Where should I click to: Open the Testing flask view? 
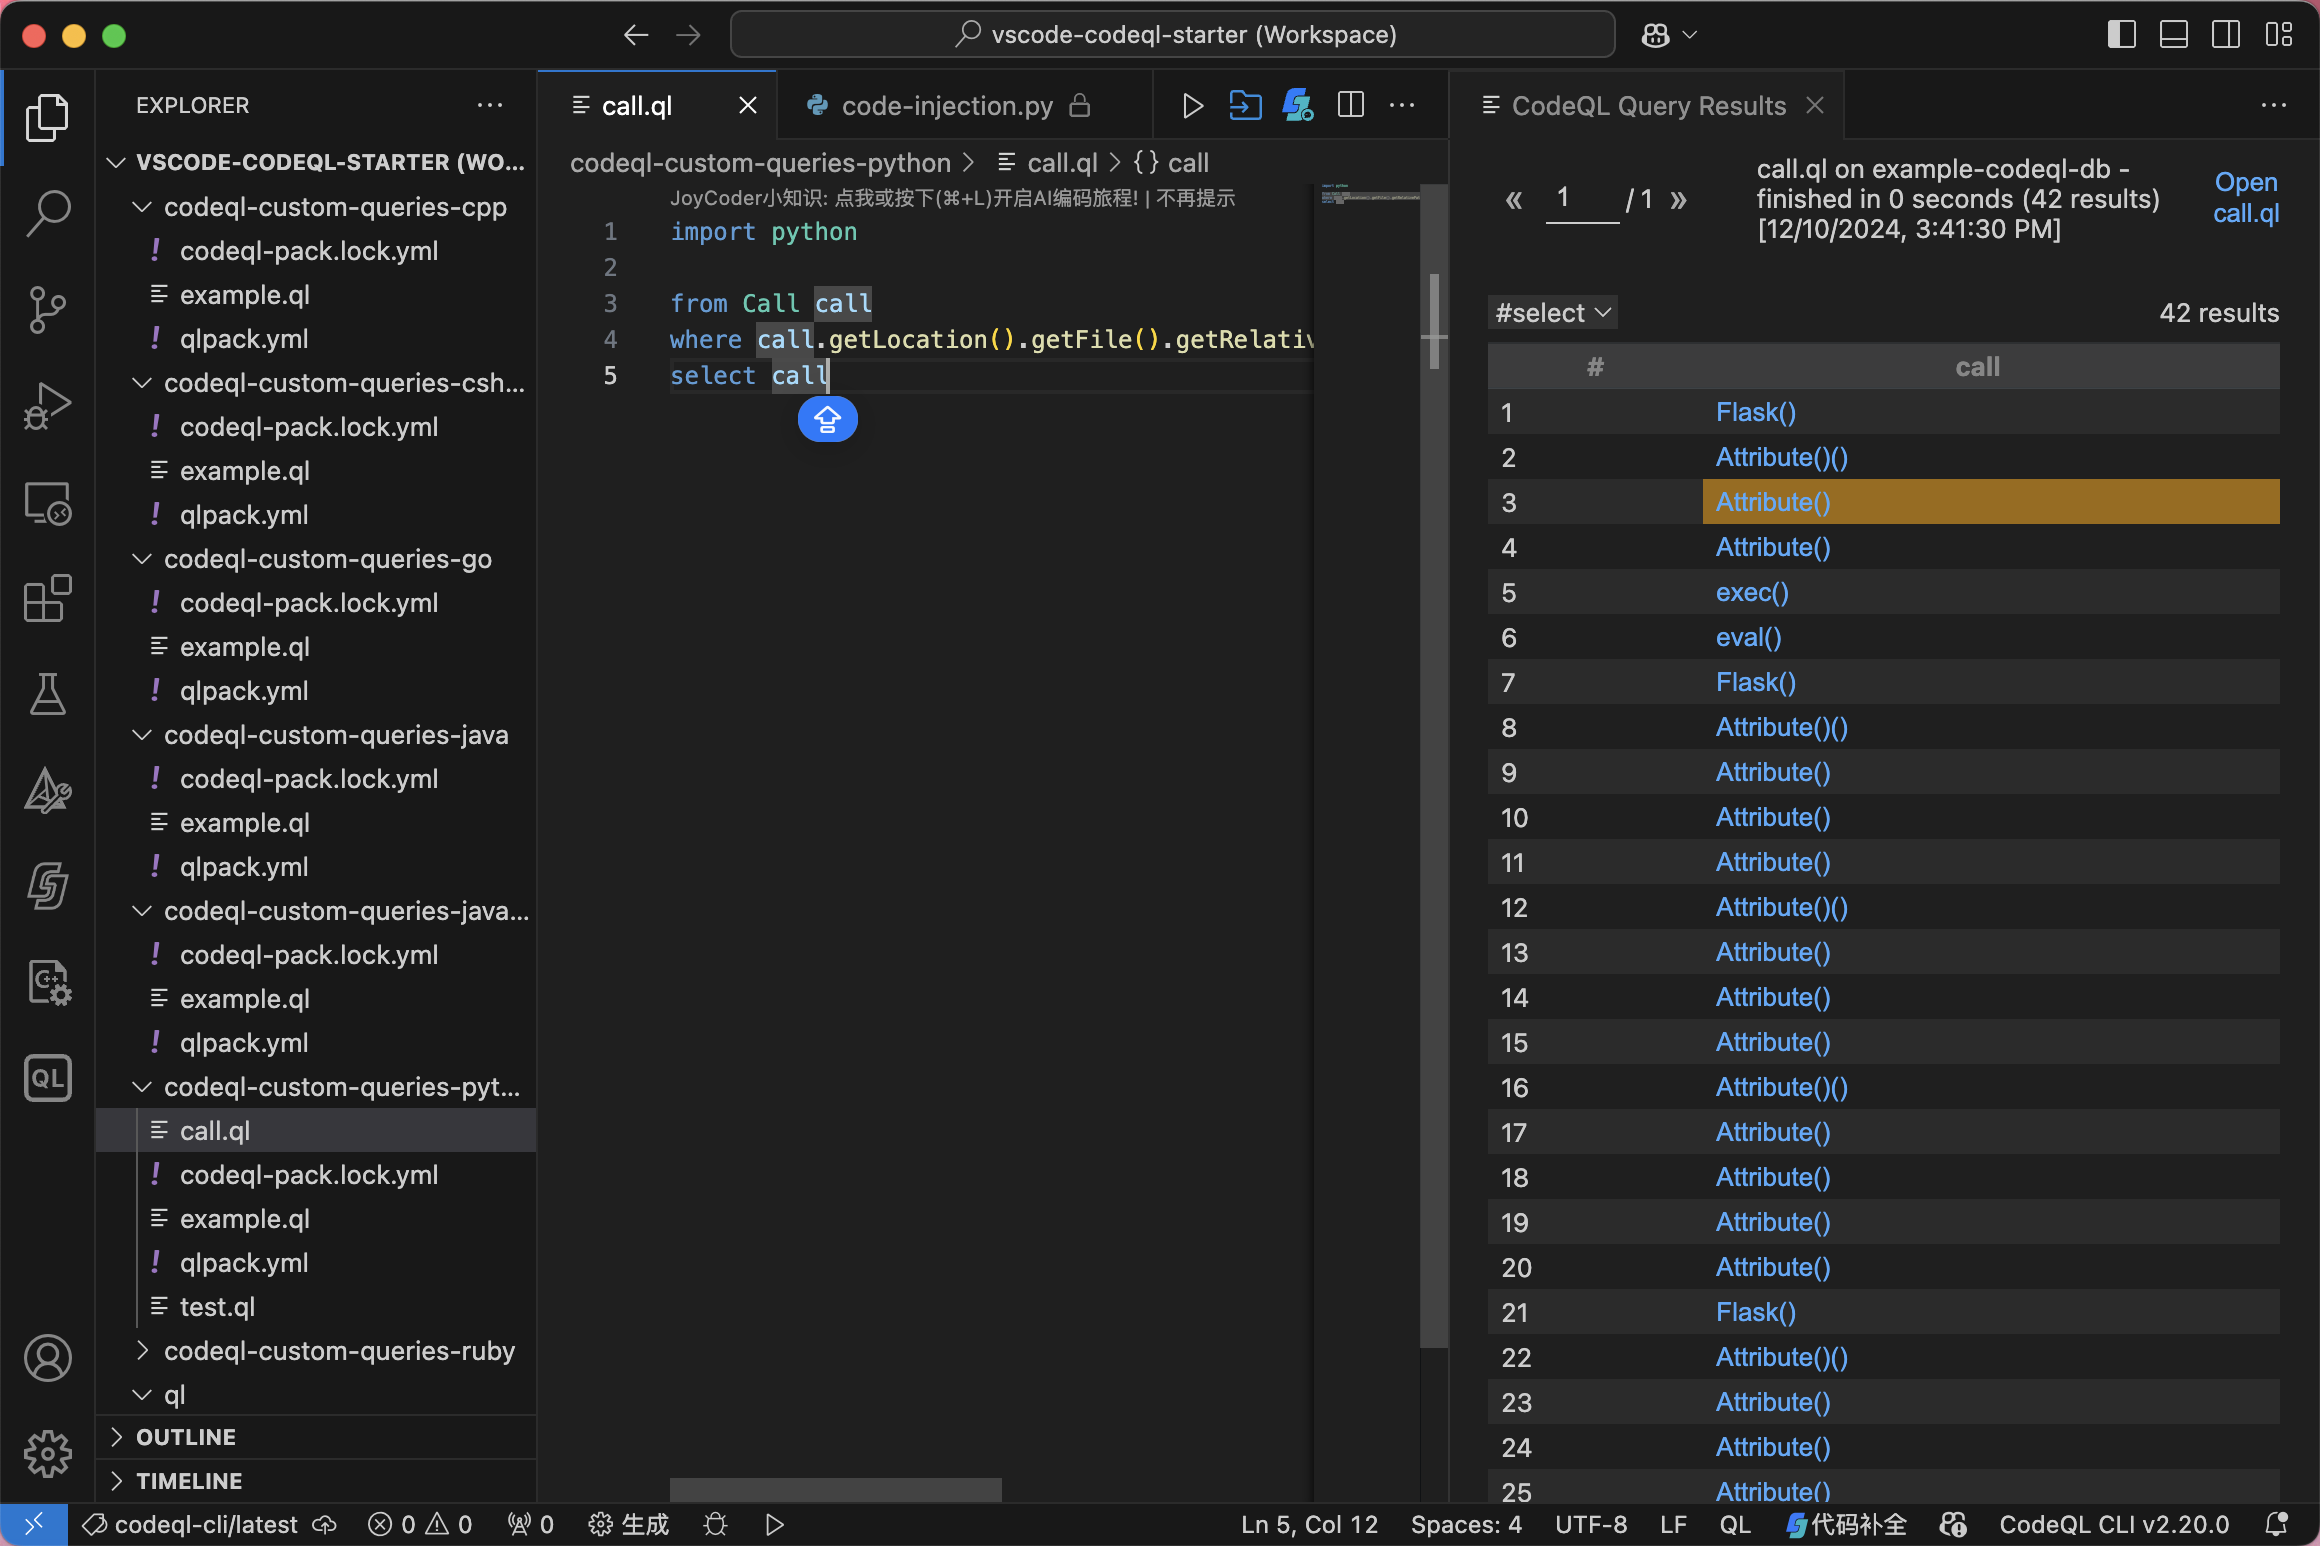pos(47,694)
